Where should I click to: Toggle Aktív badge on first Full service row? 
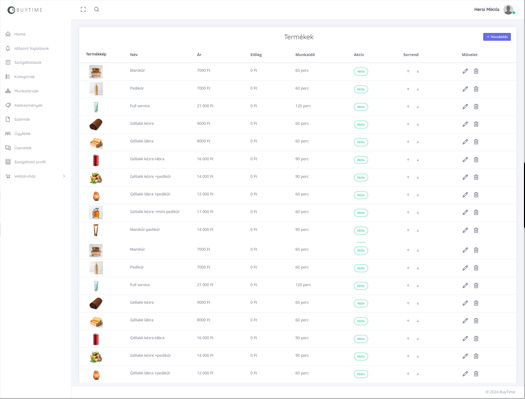[x=361, y=107]
